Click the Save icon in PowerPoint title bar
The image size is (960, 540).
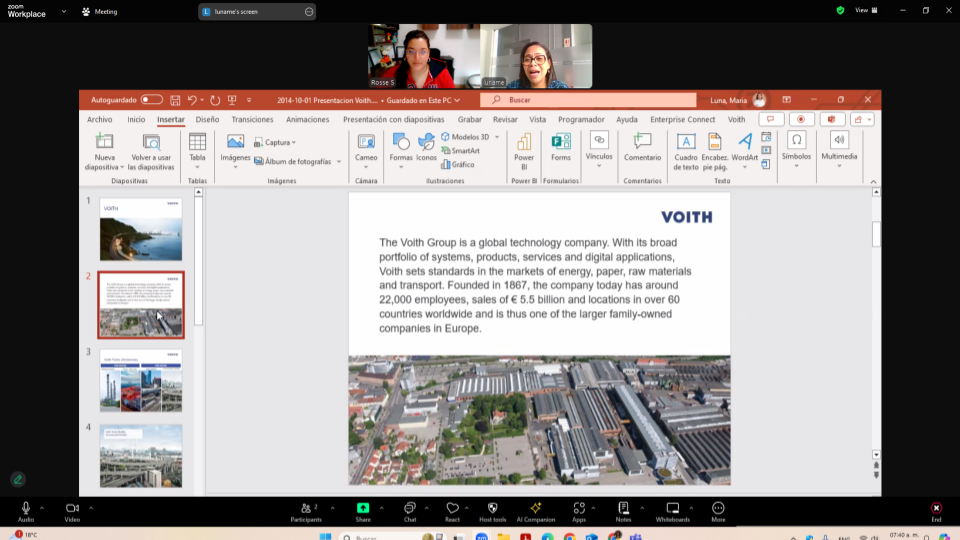175,100
